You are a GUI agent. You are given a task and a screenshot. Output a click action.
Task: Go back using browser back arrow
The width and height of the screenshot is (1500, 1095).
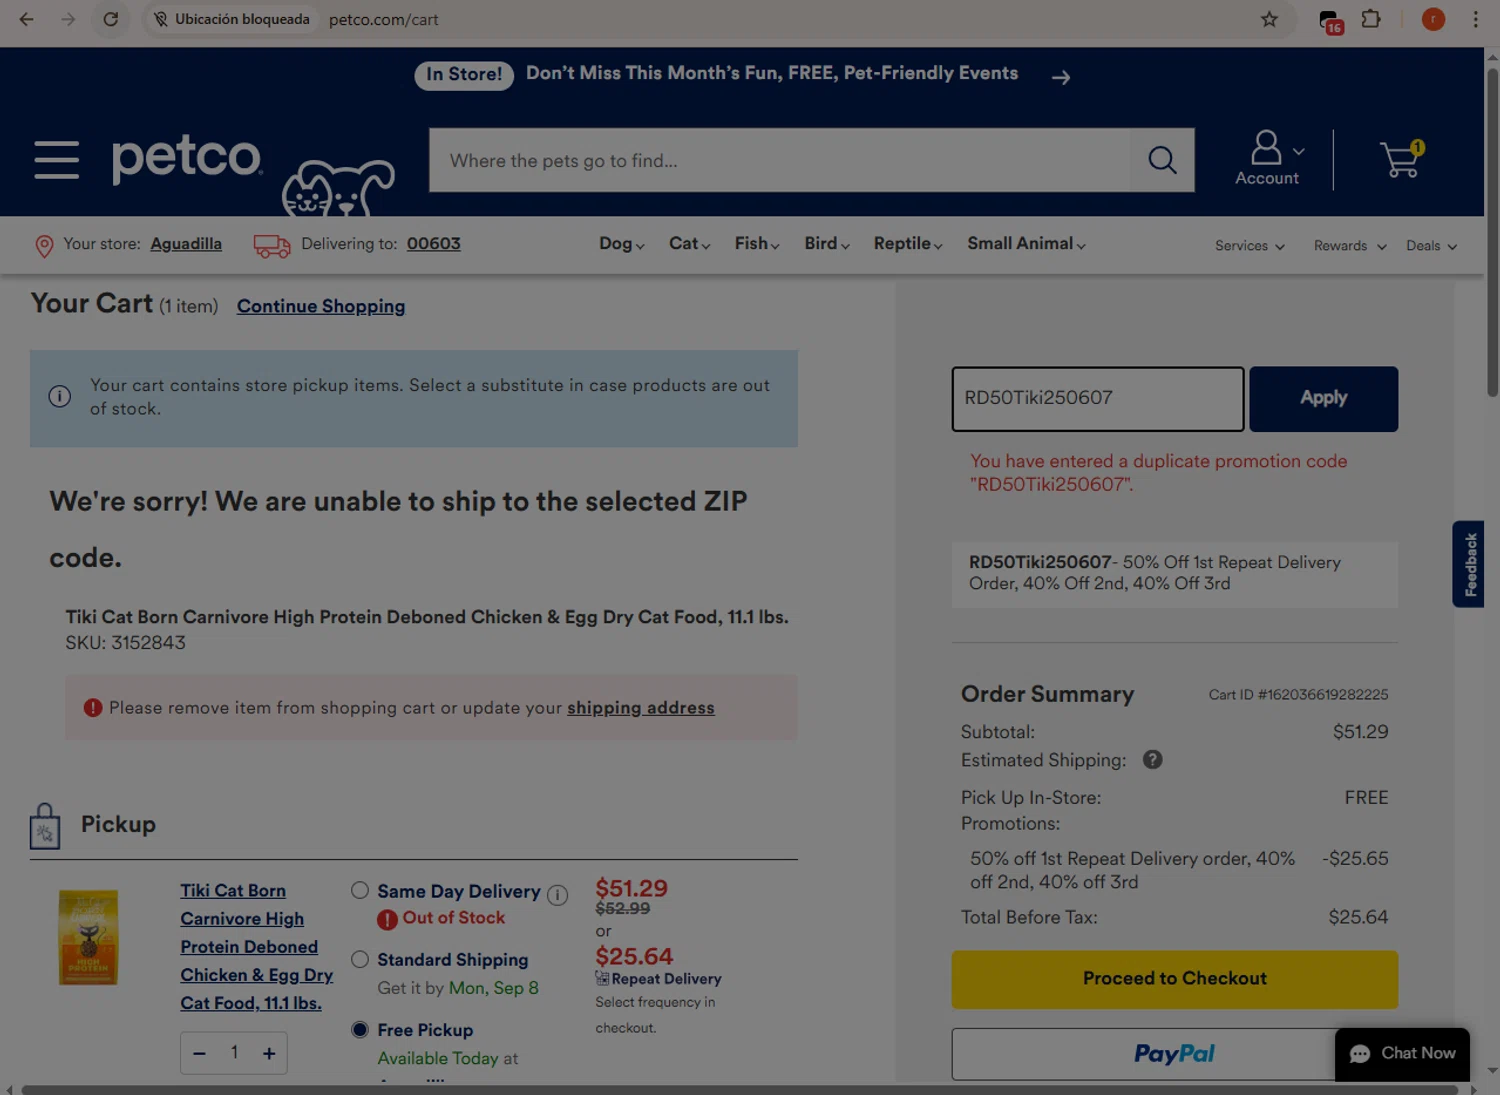pos(27,19)
